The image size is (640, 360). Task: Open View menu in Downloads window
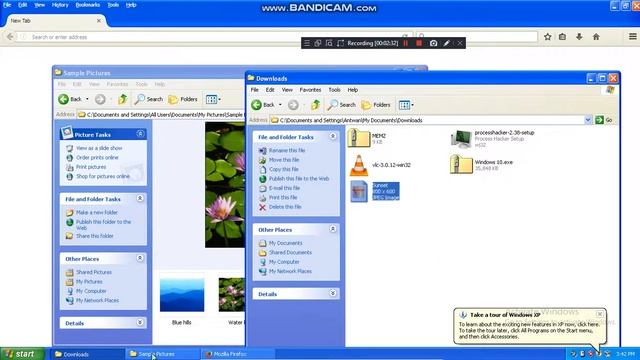tap(287, 90)
